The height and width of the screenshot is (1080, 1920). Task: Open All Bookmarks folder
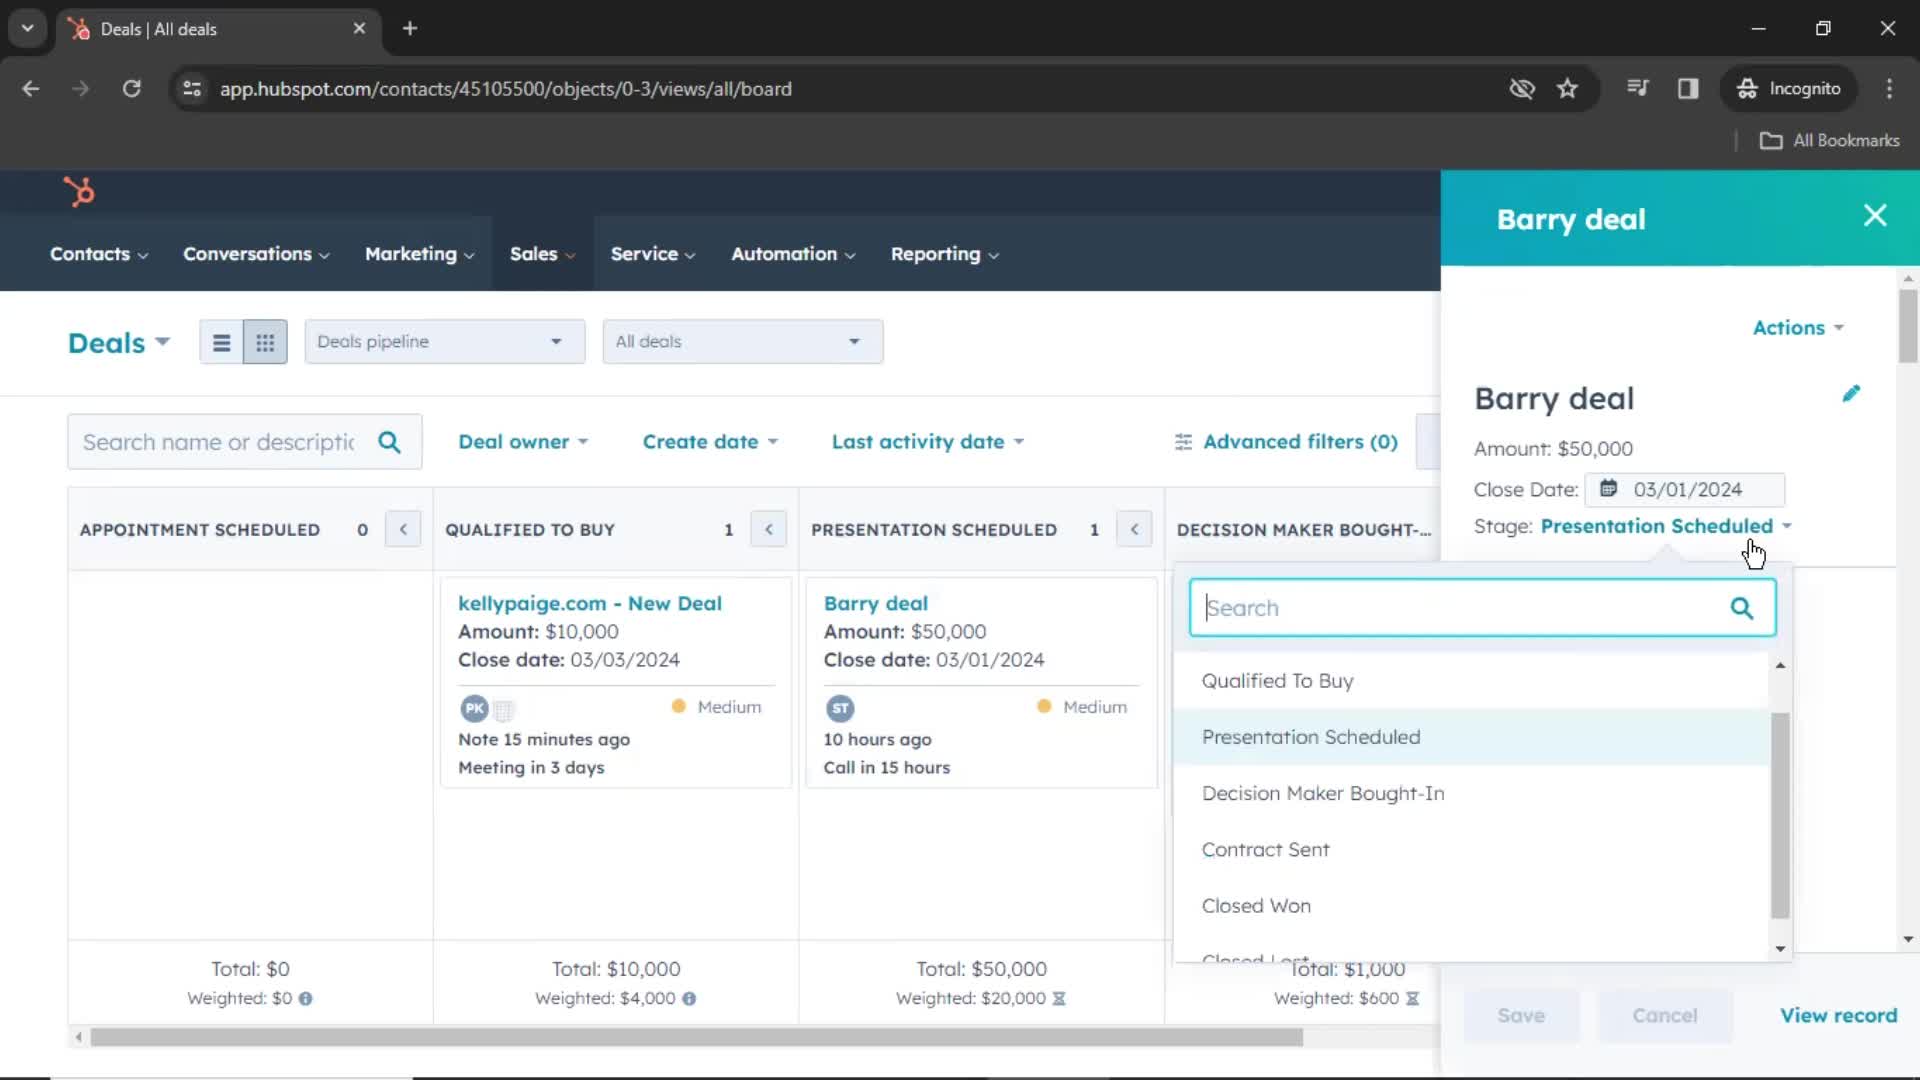(1830, 141)
